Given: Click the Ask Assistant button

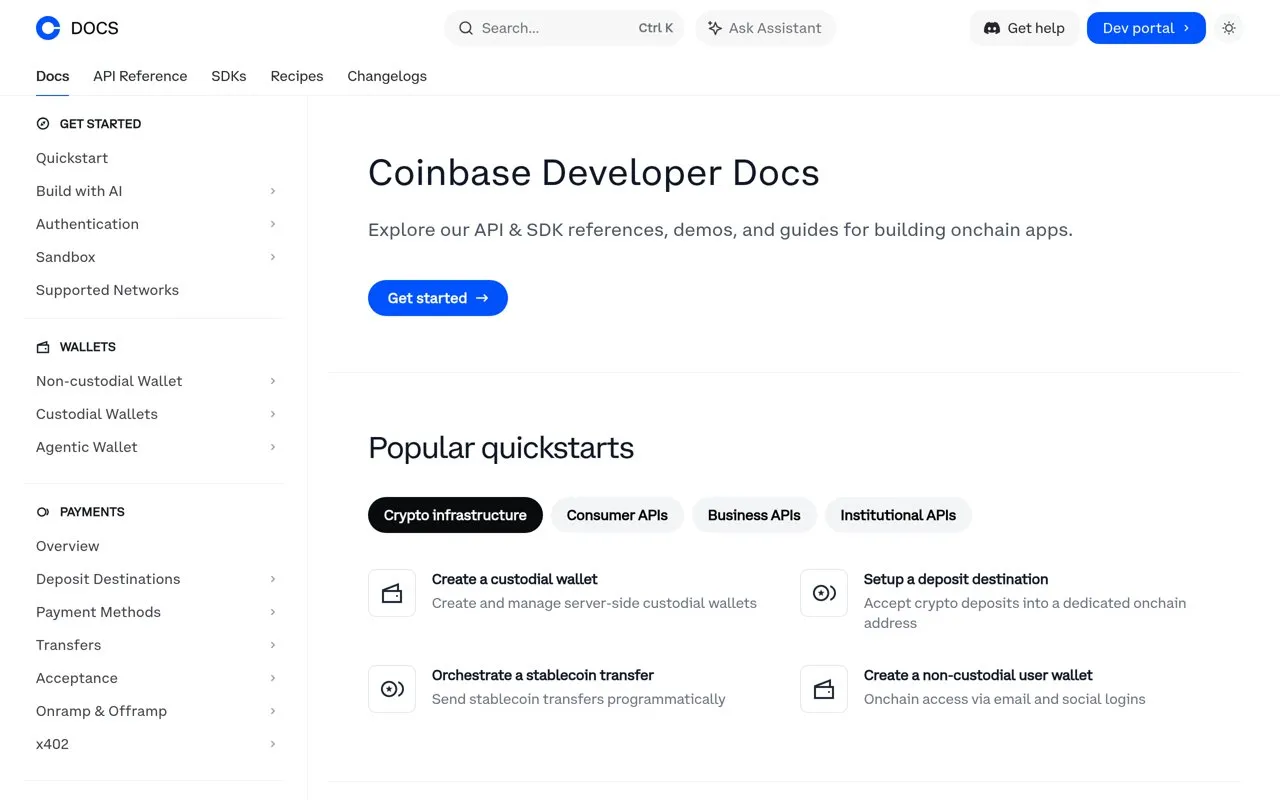Looking at the screenshot, I should pyautogui.click(x=765, y=28).
